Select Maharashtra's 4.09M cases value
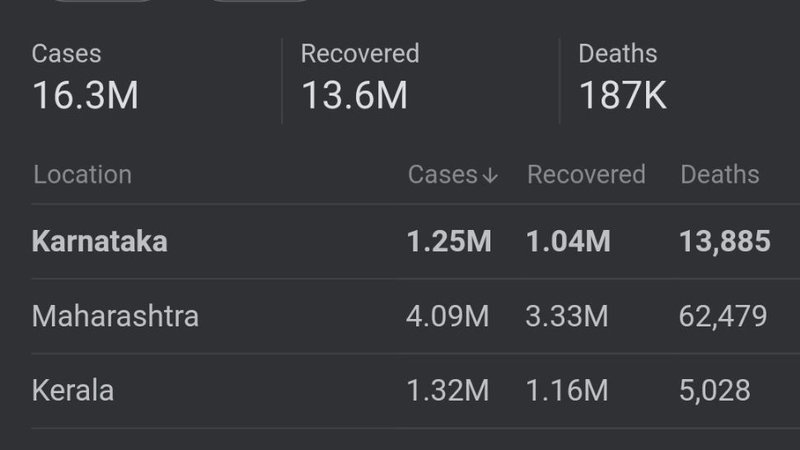 pyautogui.click(x=448, y=316)
